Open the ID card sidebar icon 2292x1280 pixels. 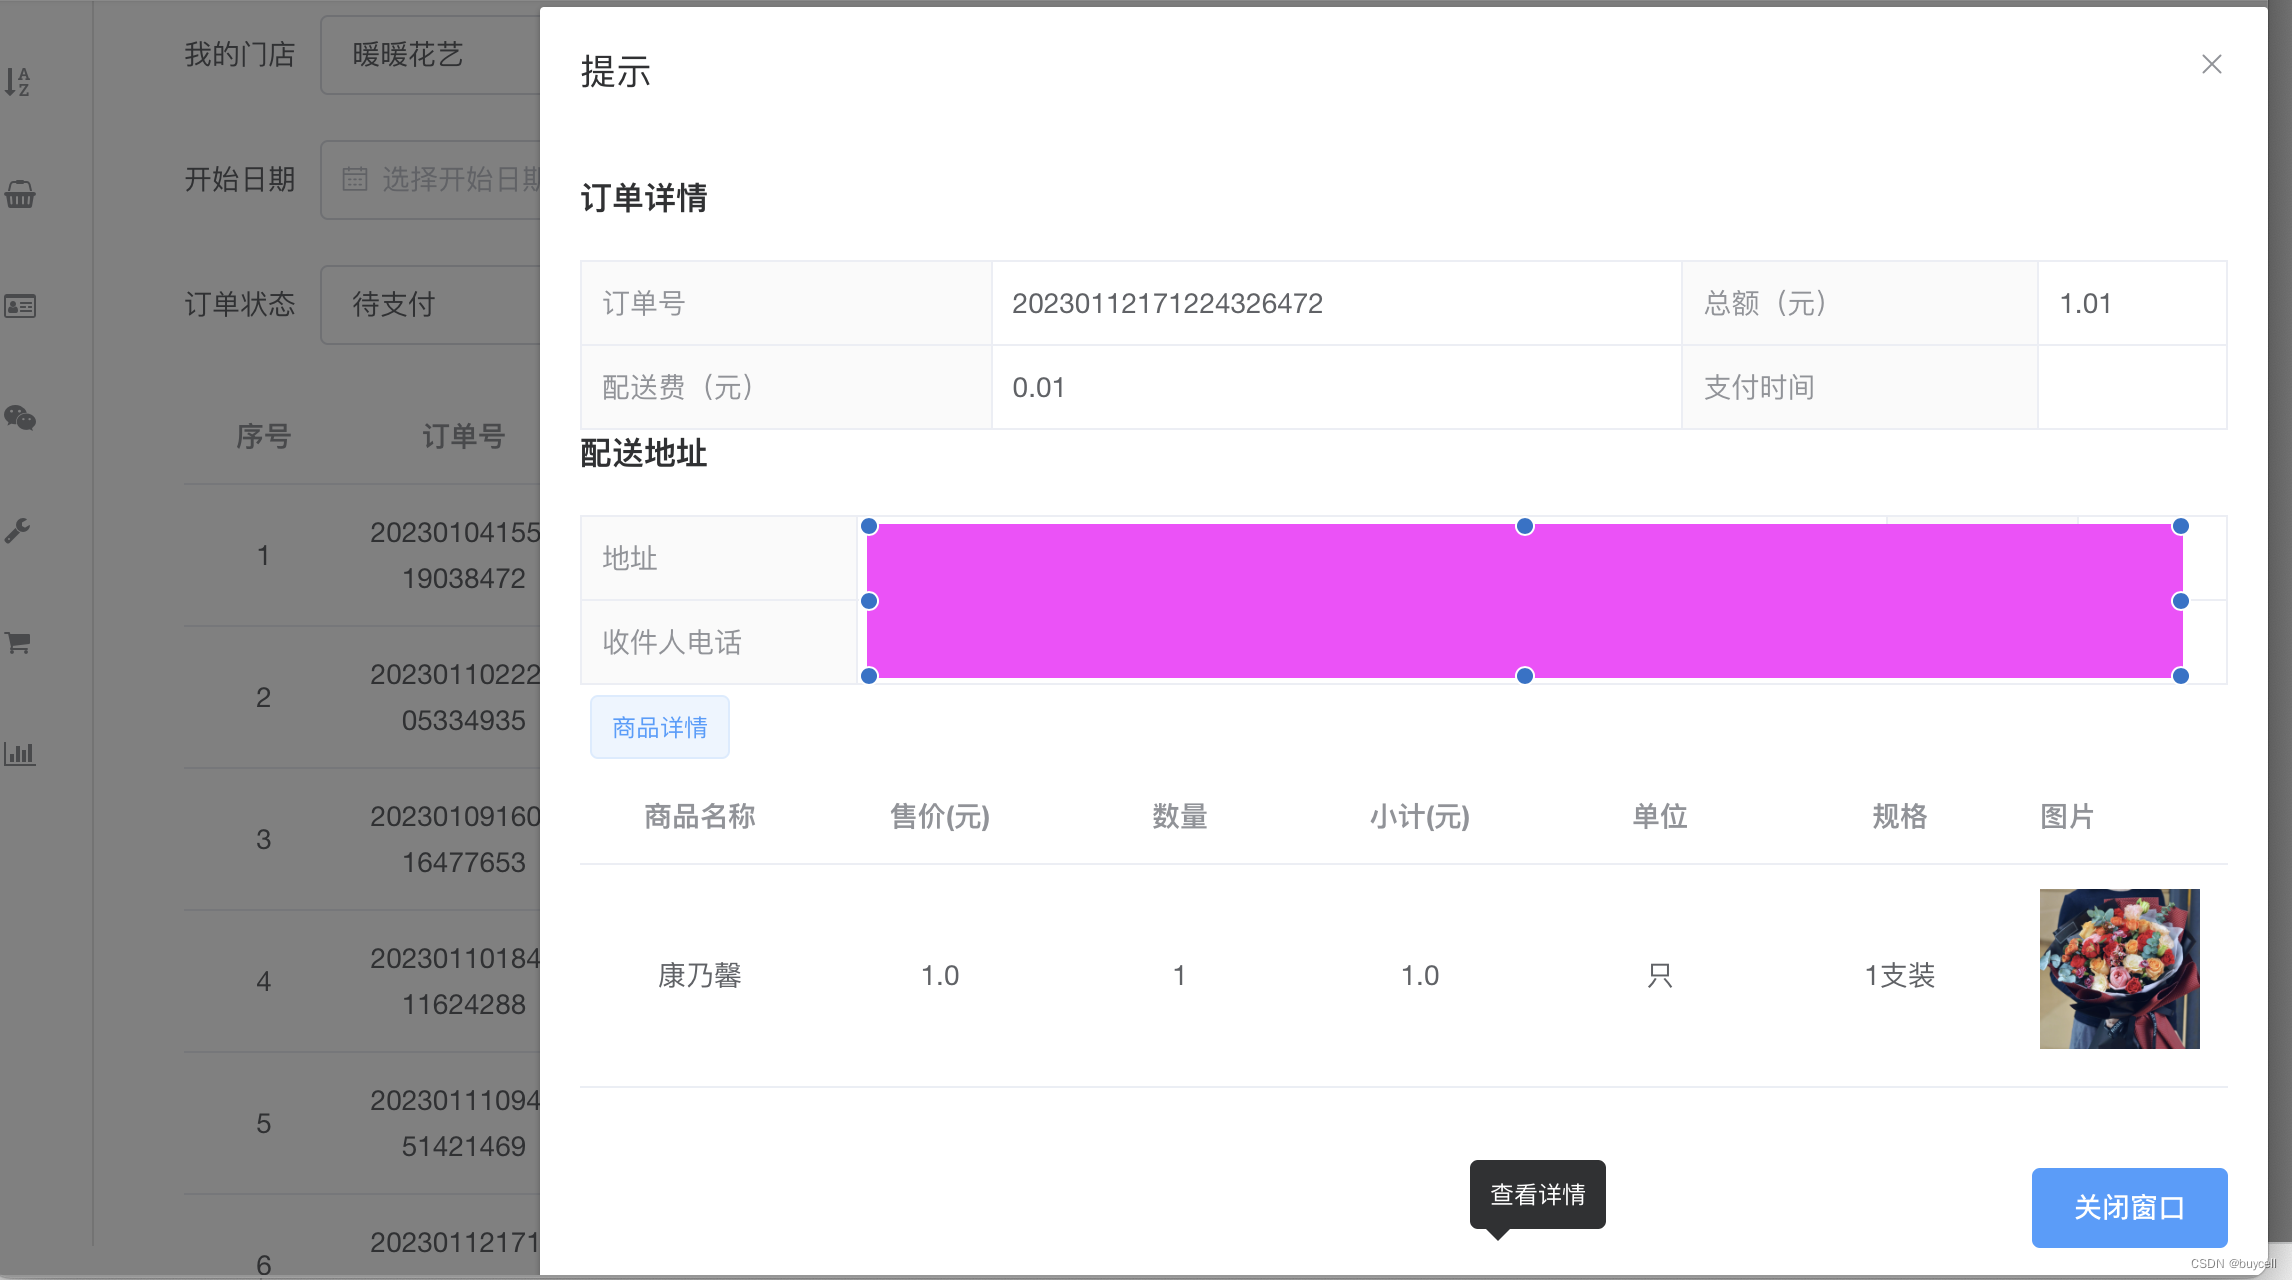click(x=20, y=306)
